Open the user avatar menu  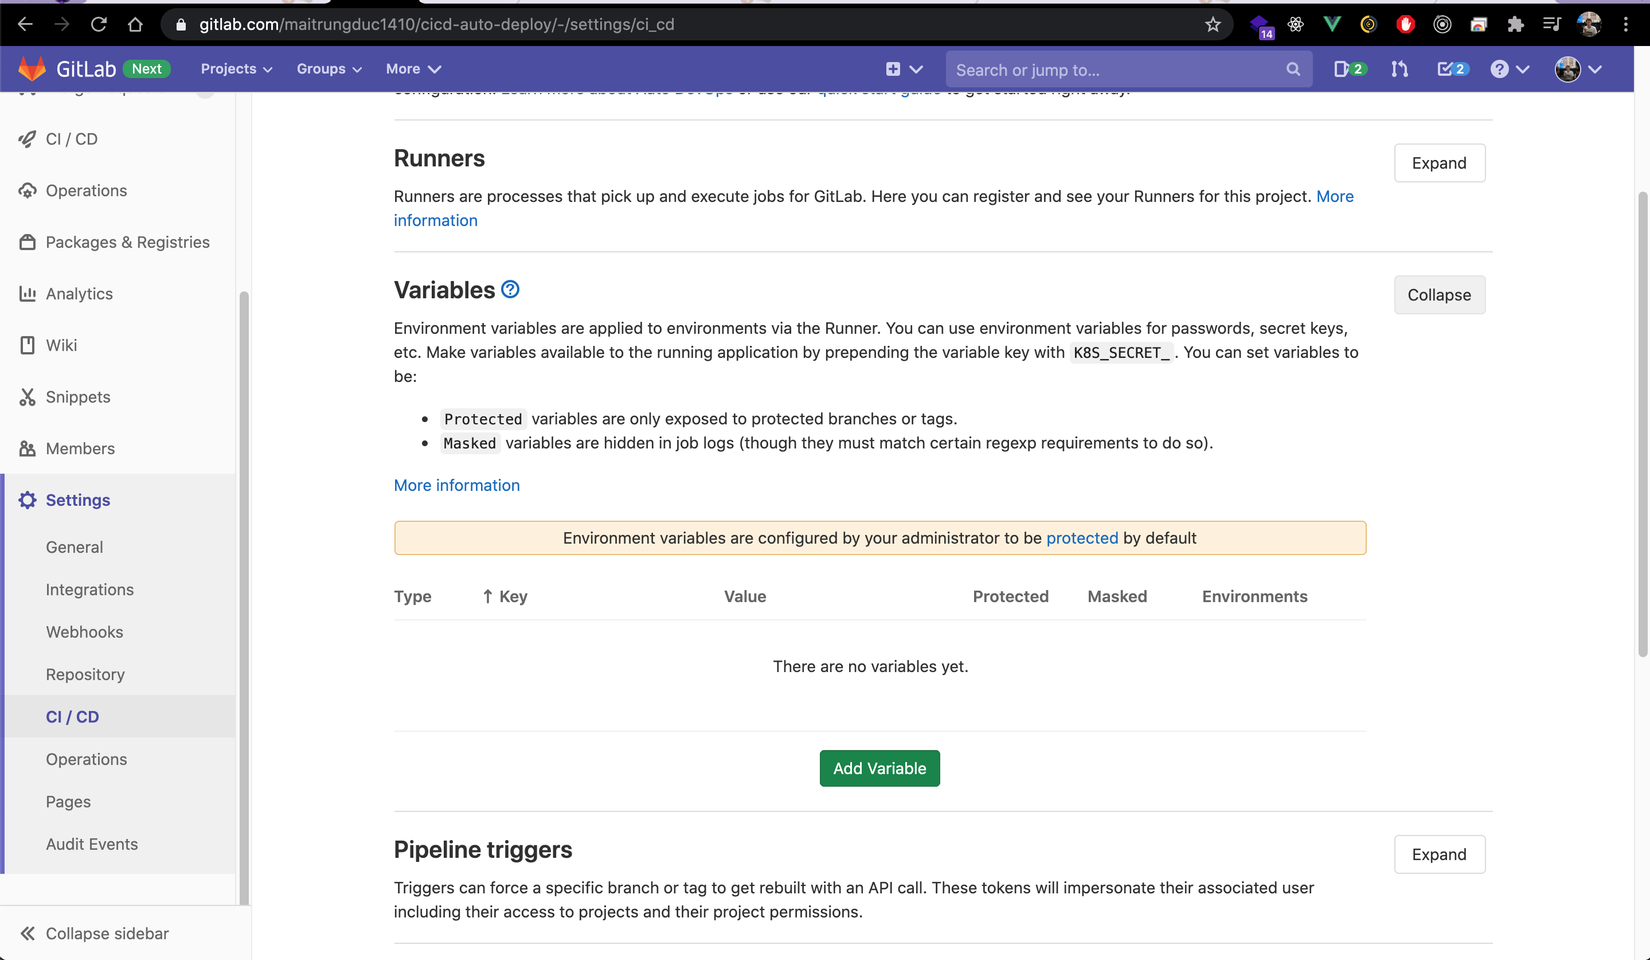point(1578,69)
